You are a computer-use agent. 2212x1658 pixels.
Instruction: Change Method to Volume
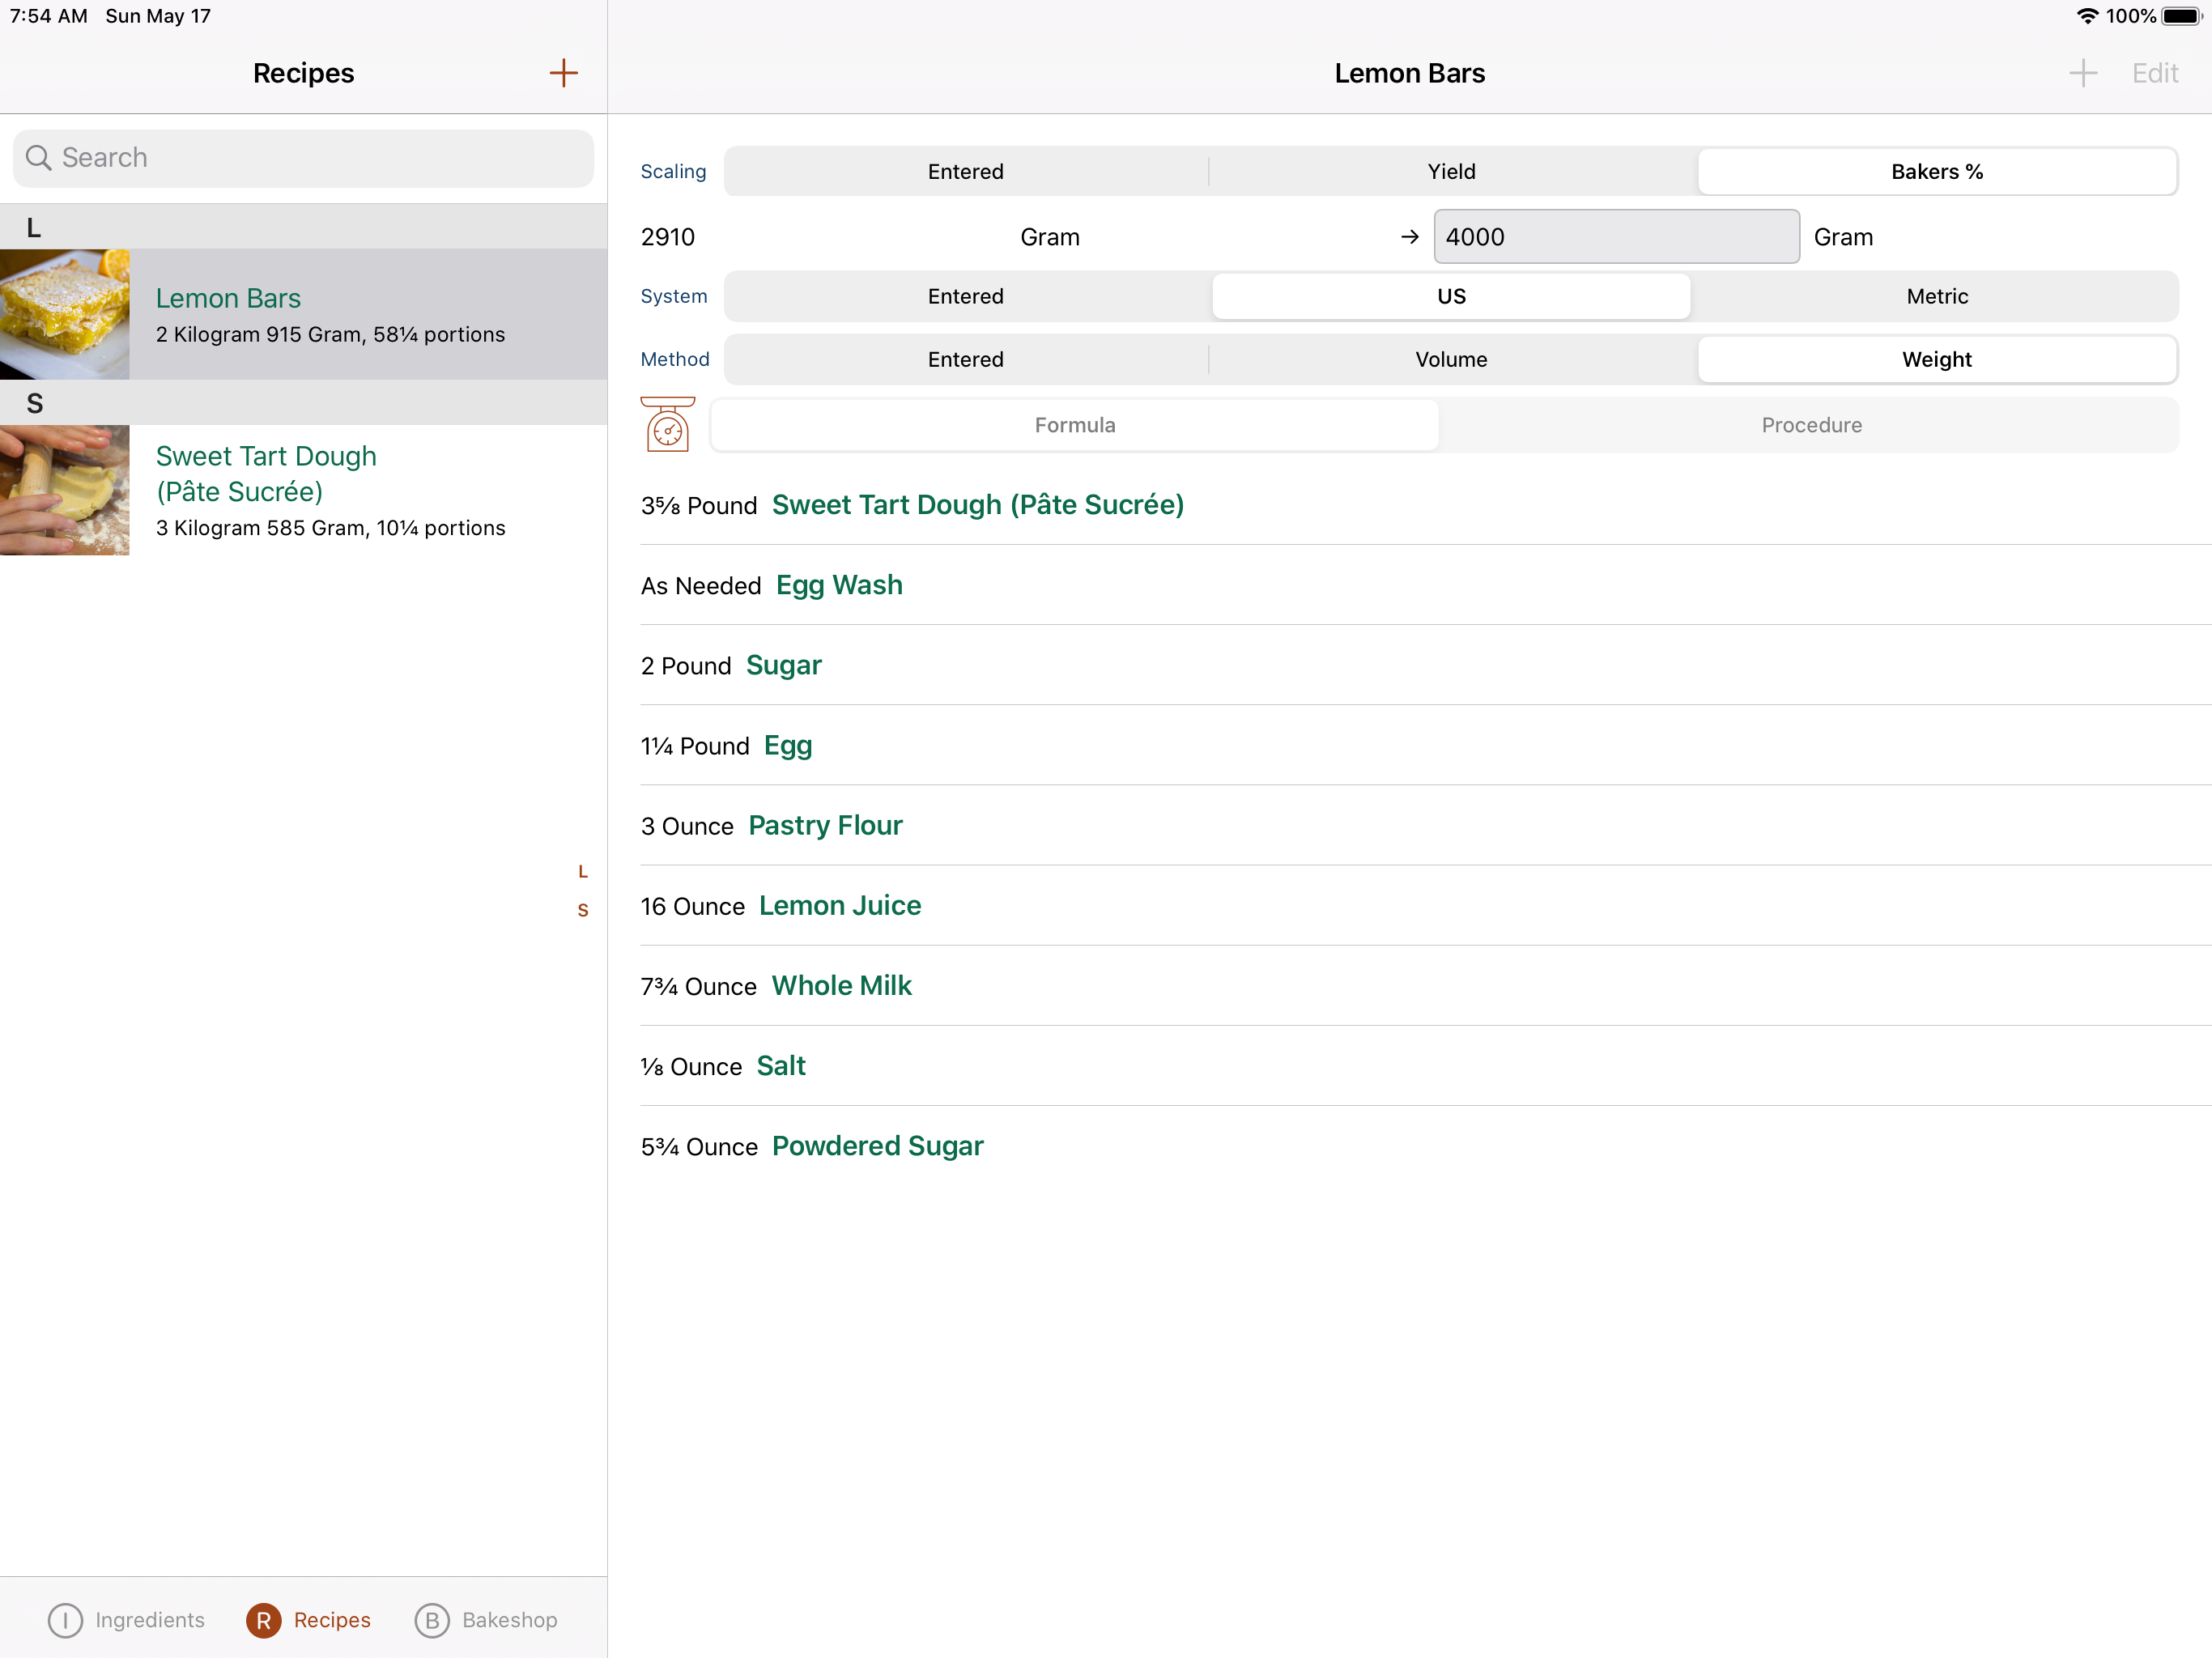[1450, 359]
